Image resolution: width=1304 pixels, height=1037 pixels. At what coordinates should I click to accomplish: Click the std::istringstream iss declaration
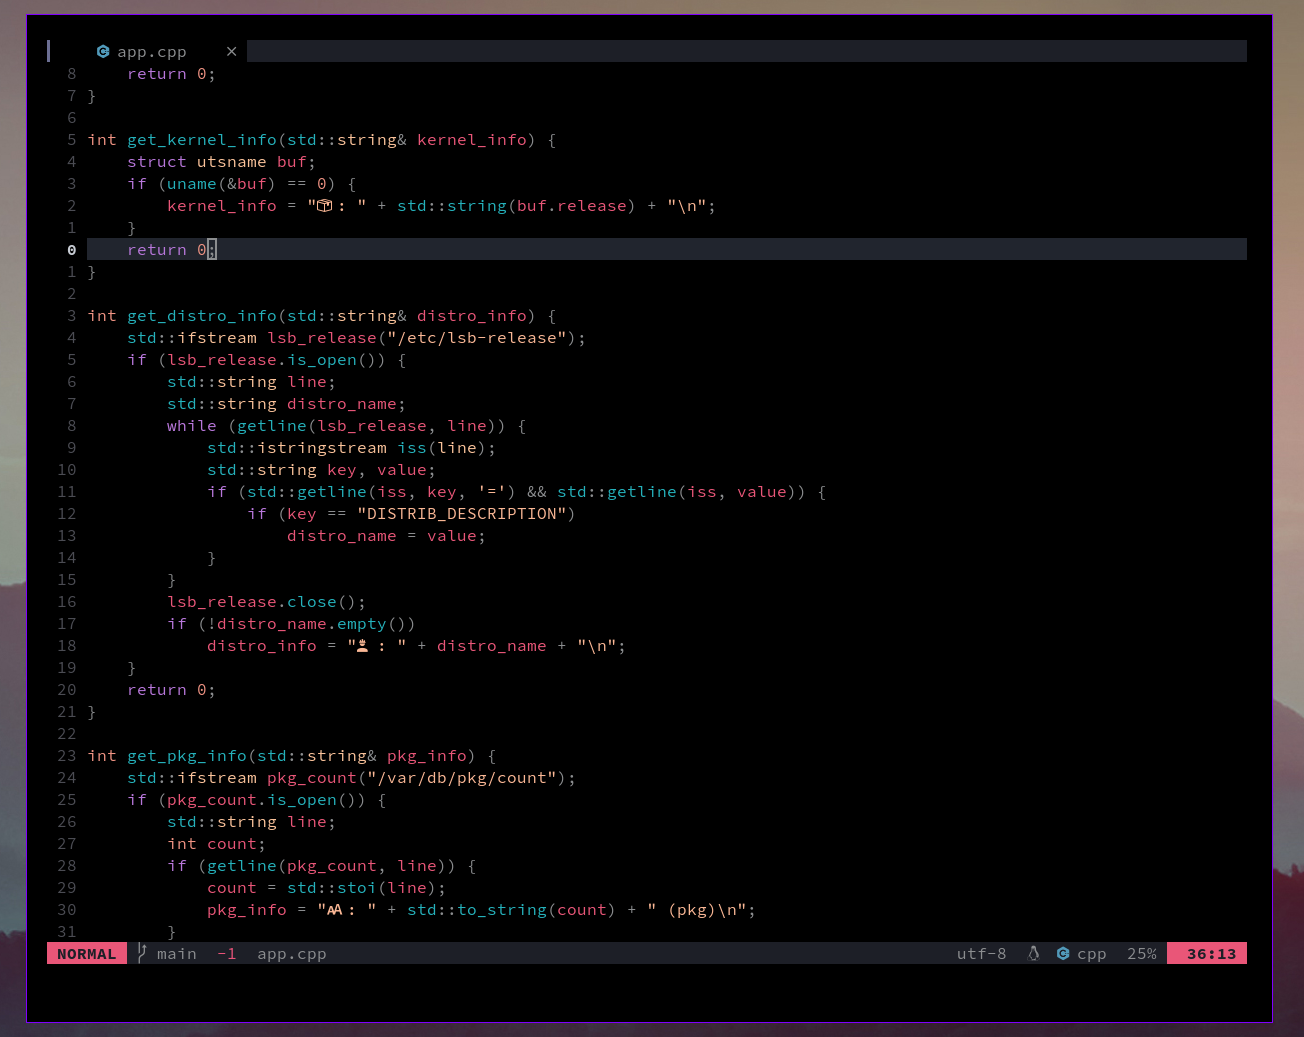tap(352, 448)
